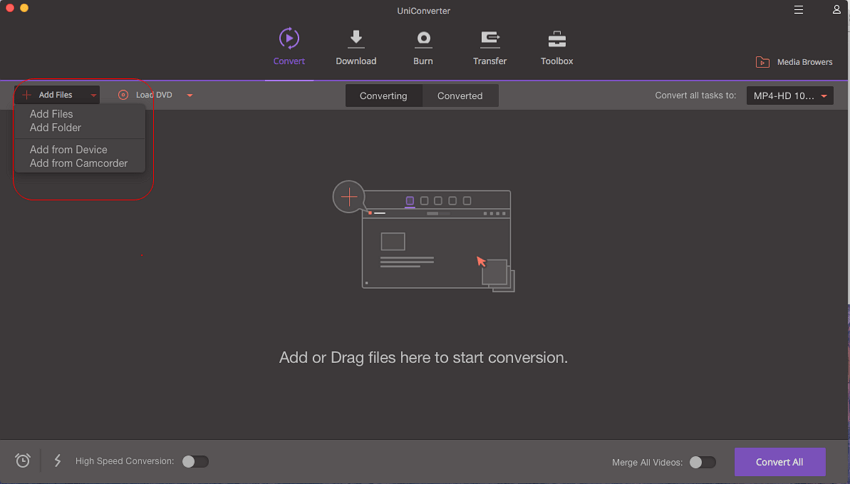Viewport: 850px width, 484px height.
Task: Select Add from Device menu entry
Action: pyautogui.click(x=68, y=150)
